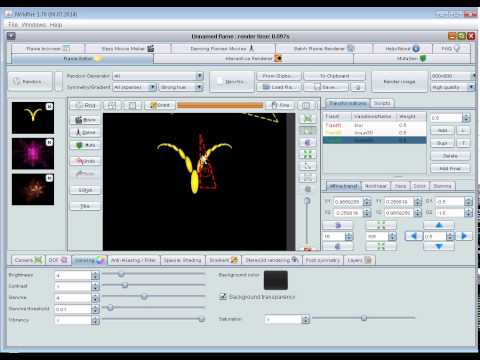Viewport: 480px width, 360px height.
Task: Open the Affine transf tab
Action: [x=343, y=186]
